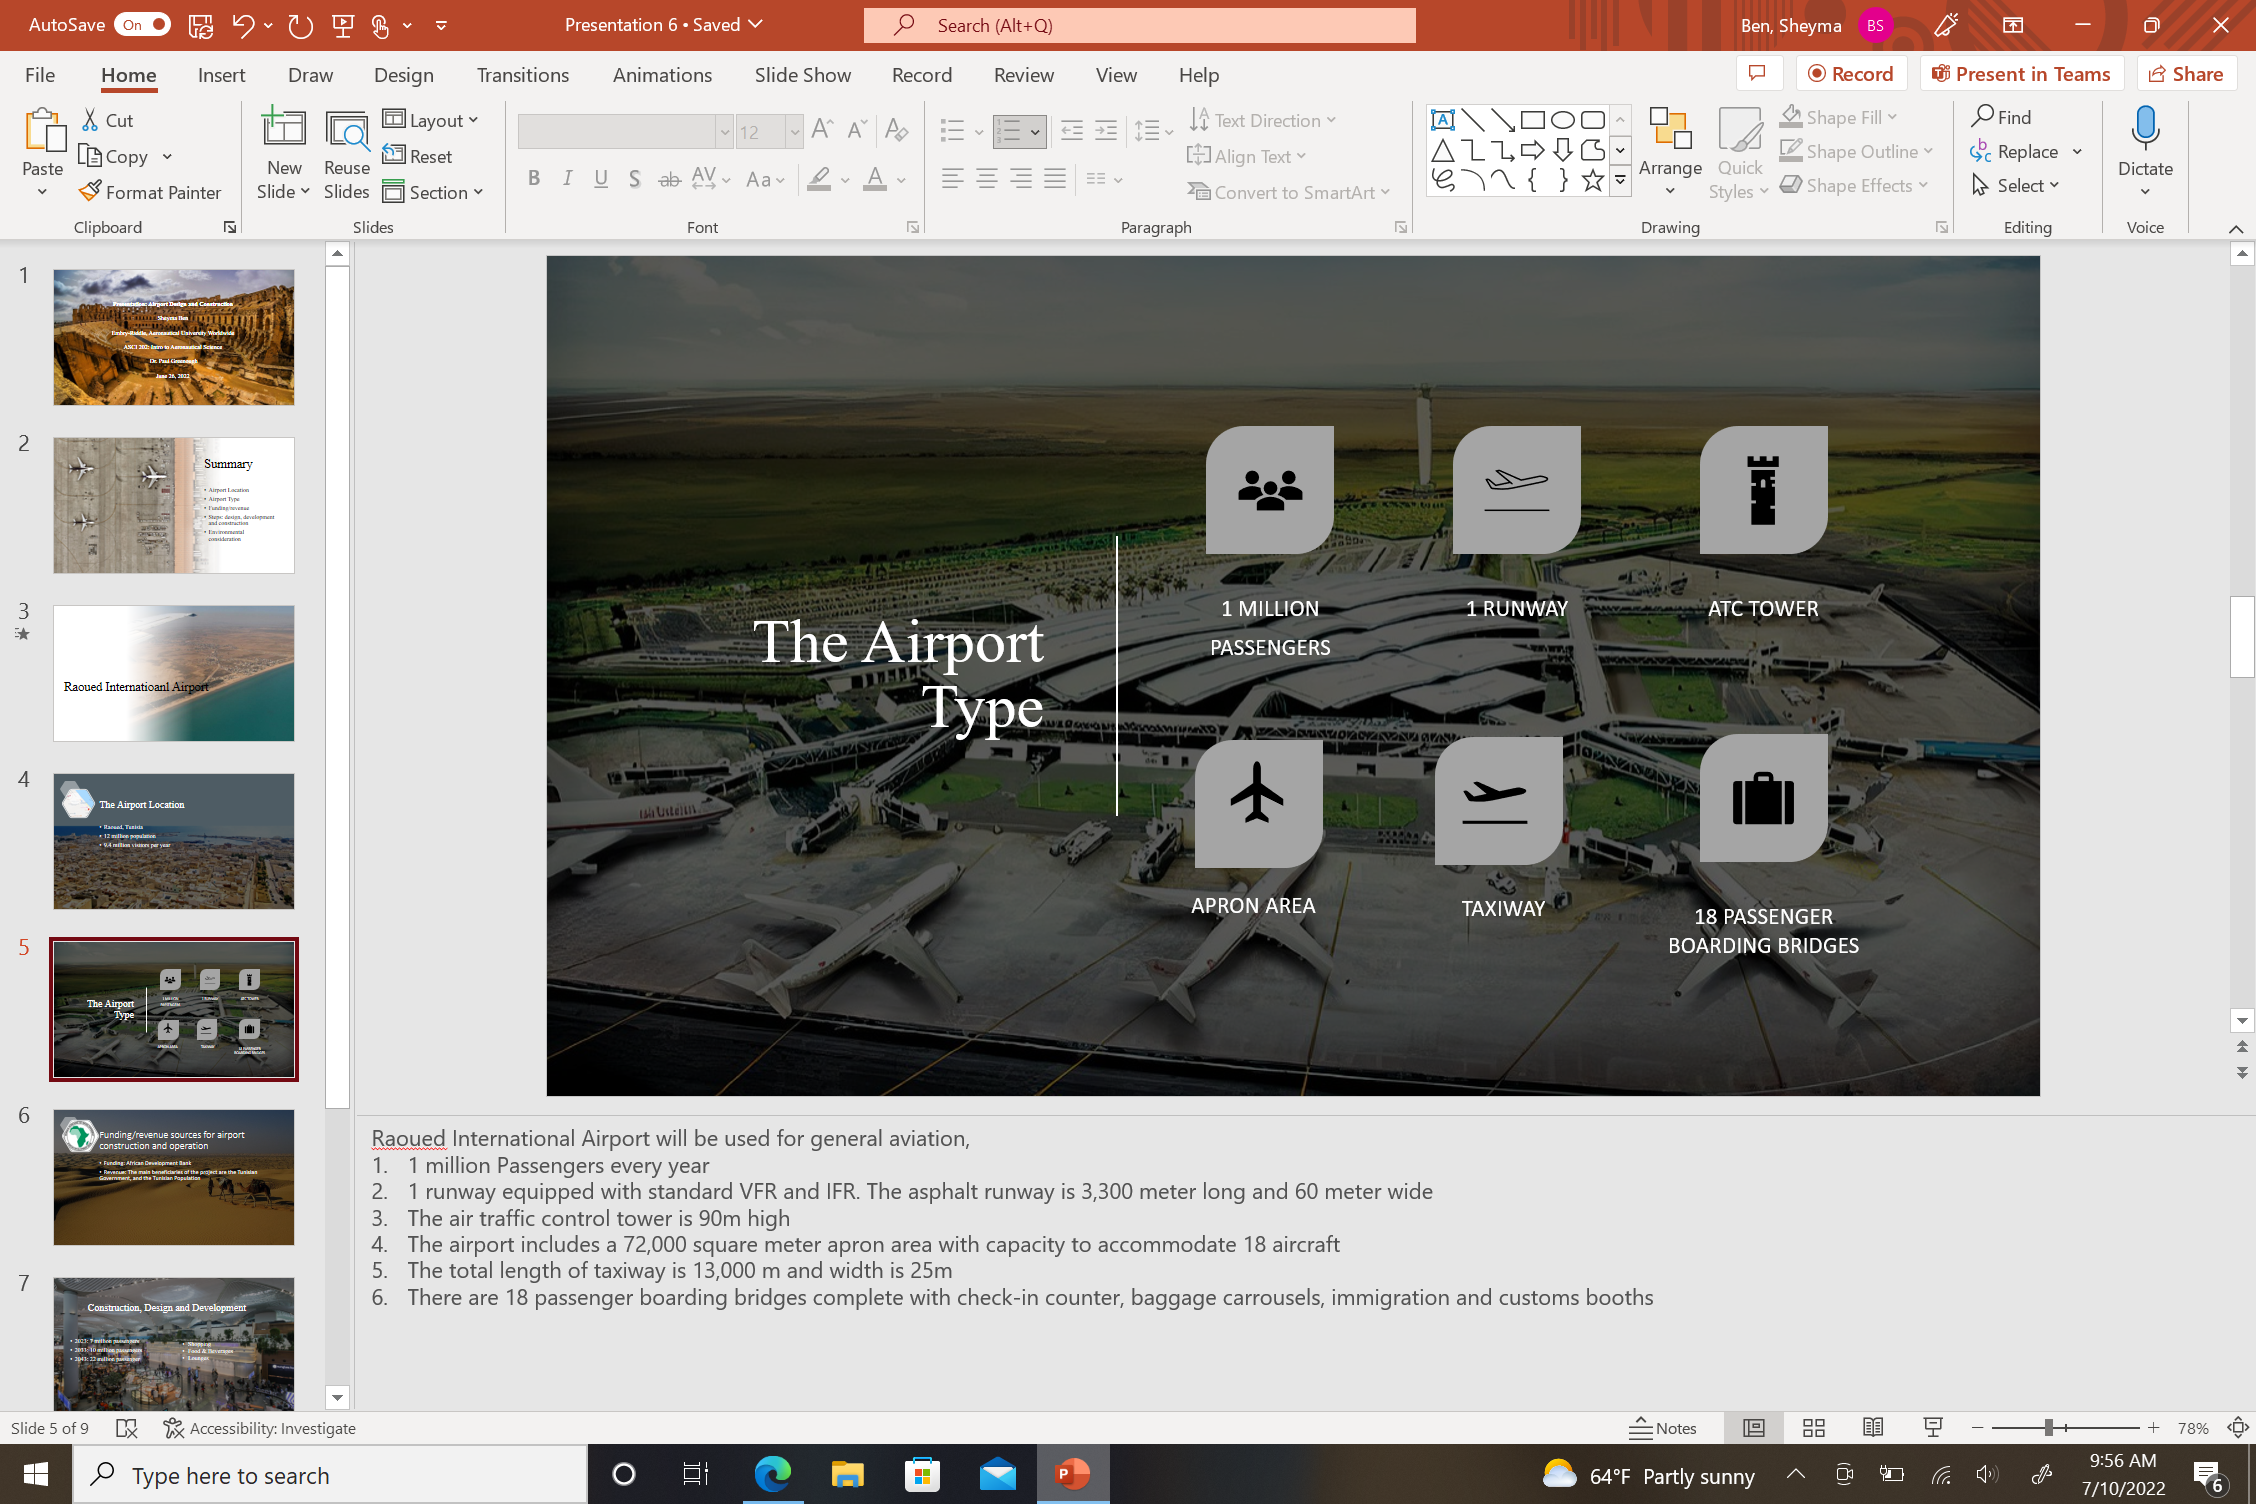
Task: Select slide 3 thumbnail Raoued Airport
Action: pyautogui.click(x=174, y=673)
